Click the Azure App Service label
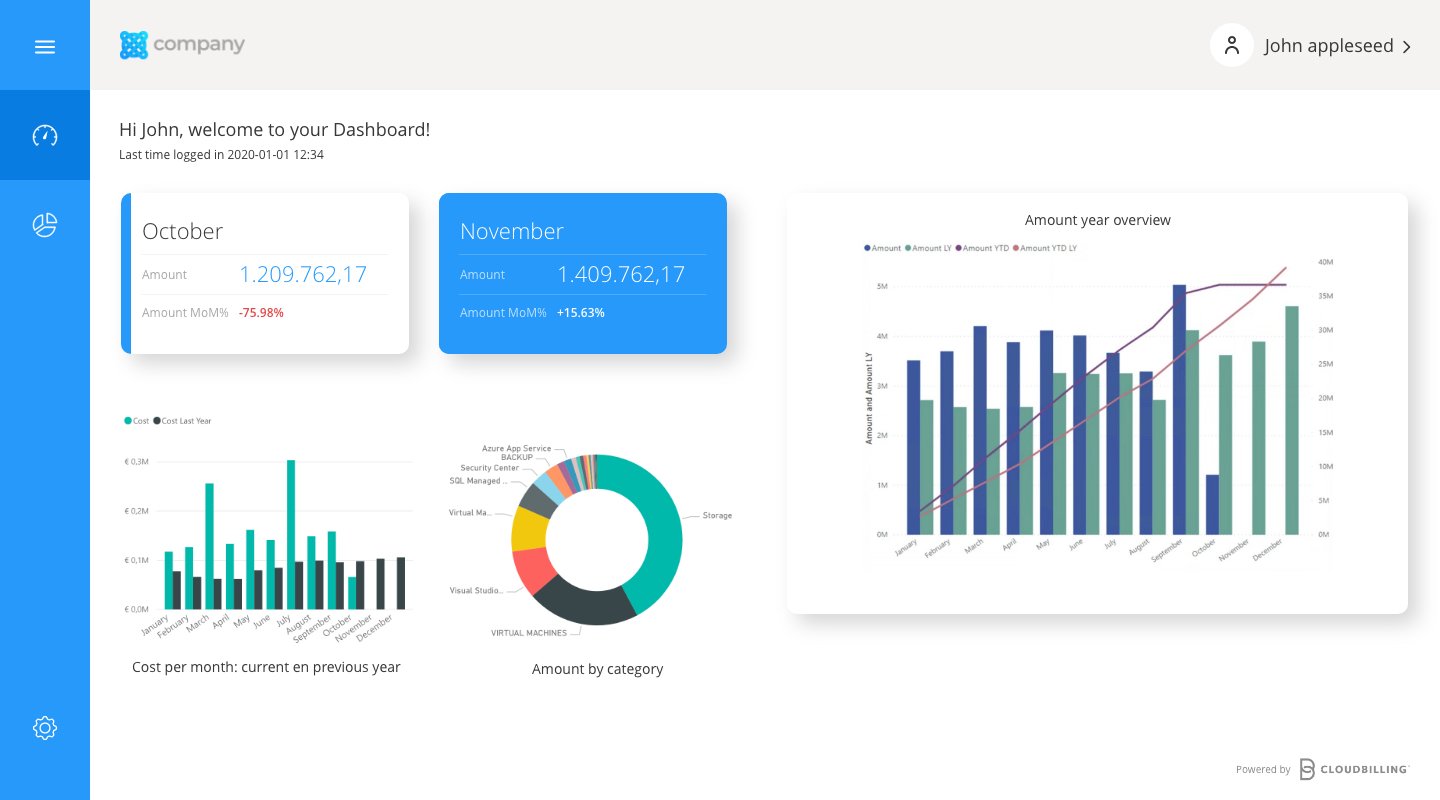Screen dimensions: 1440x800 pos(516,449)
